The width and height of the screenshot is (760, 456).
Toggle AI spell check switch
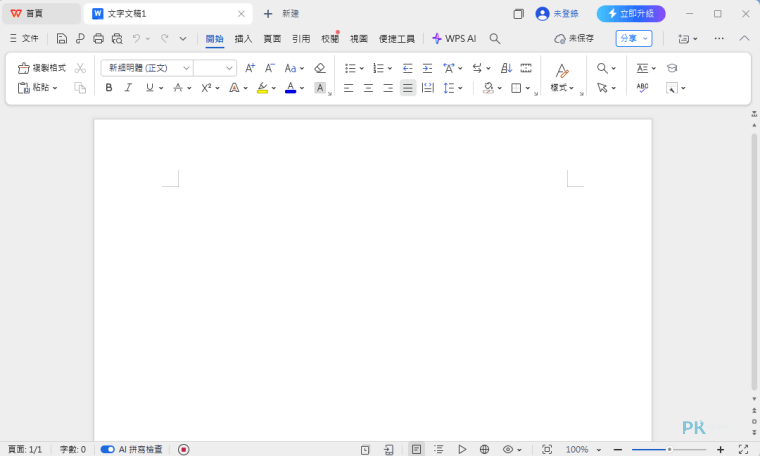pyautogui.click(x=108, y=450)
